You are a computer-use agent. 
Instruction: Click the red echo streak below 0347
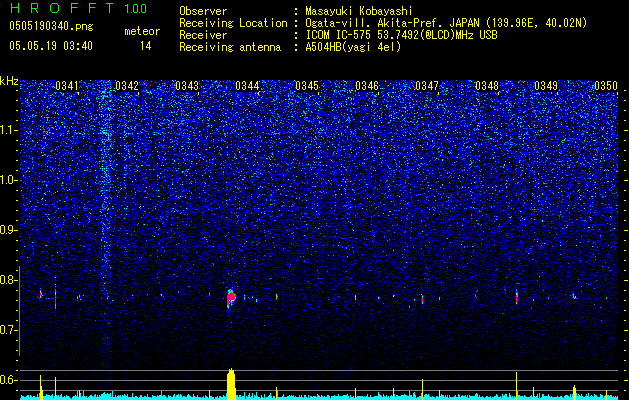pos(422,299)
